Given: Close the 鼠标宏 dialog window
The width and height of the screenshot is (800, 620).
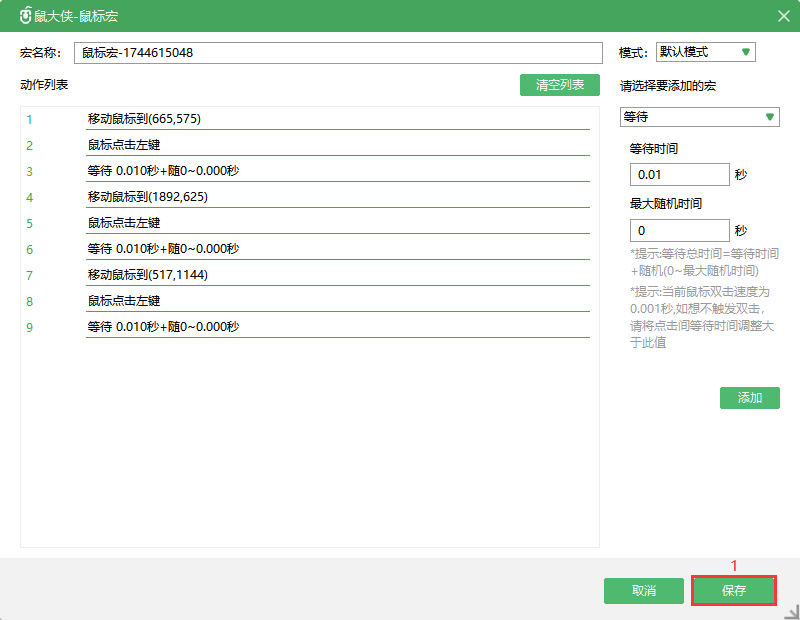Looking at the screenshot, I should (783, 16).
